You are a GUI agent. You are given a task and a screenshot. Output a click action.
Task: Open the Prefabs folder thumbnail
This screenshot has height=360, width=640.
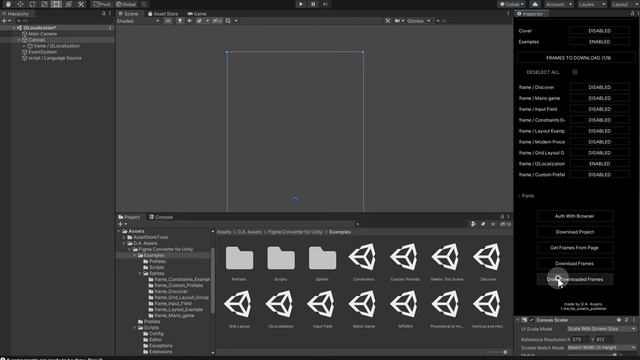click(x=239, y=258)
